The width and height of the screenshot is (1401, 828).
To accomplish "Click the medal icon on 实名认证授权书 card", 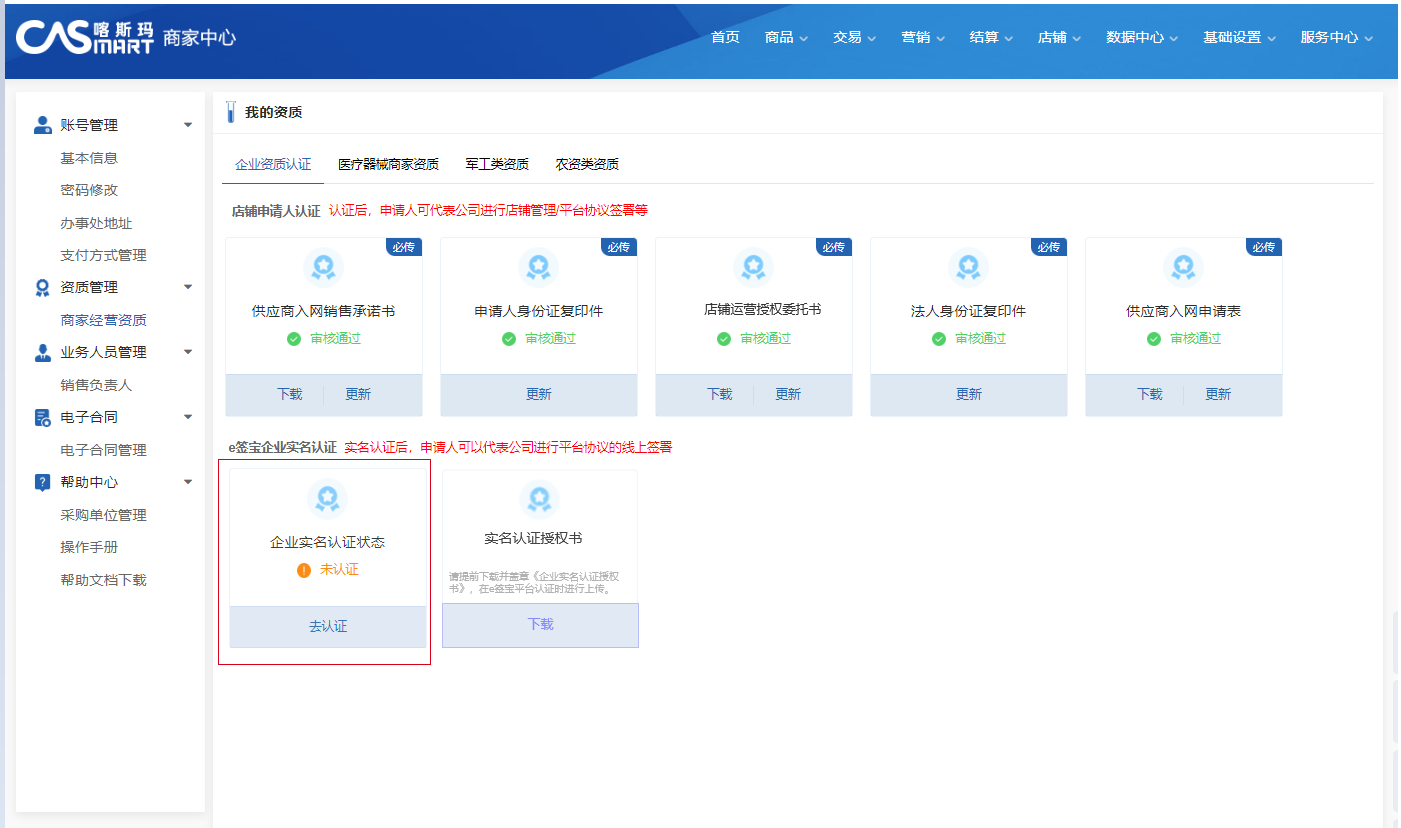I will click(539, 497).
